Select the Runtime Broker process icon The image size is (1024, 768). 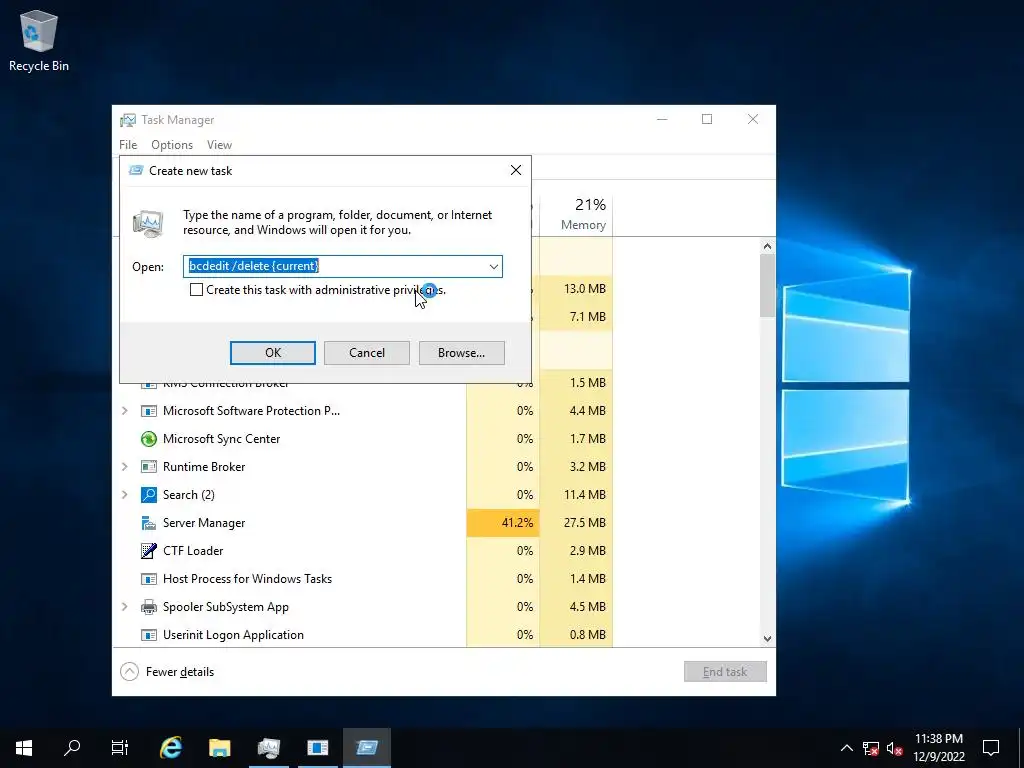(x=149, y=467)
